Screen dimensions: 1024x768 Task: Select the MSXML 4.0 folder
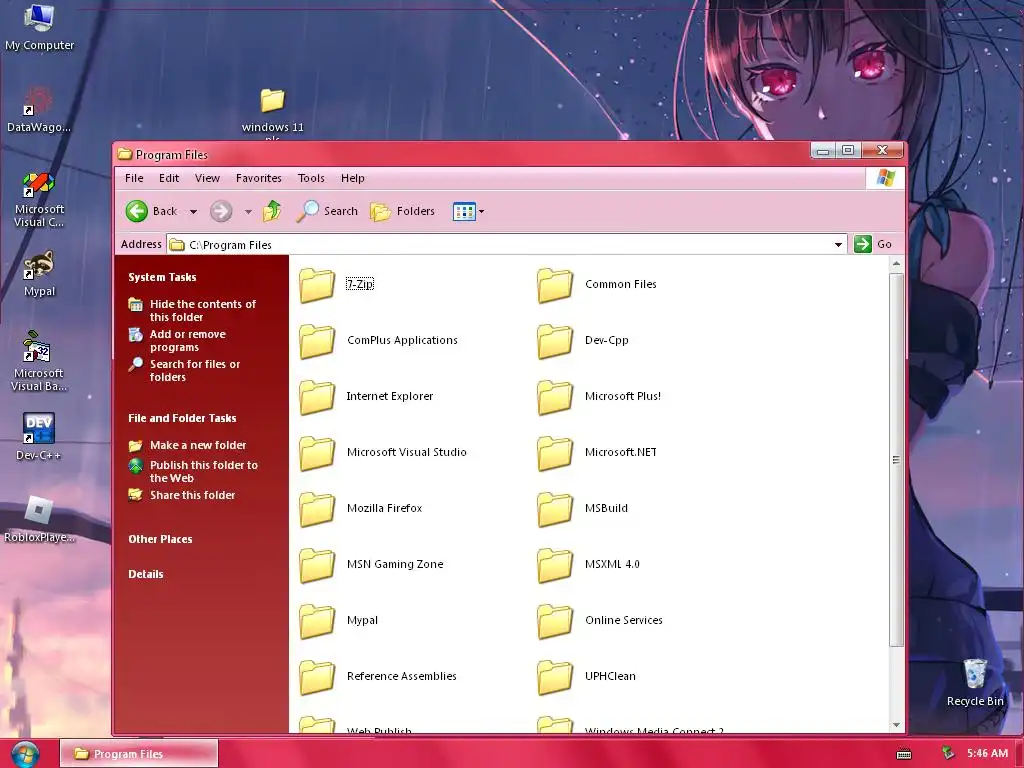[588, 565]
